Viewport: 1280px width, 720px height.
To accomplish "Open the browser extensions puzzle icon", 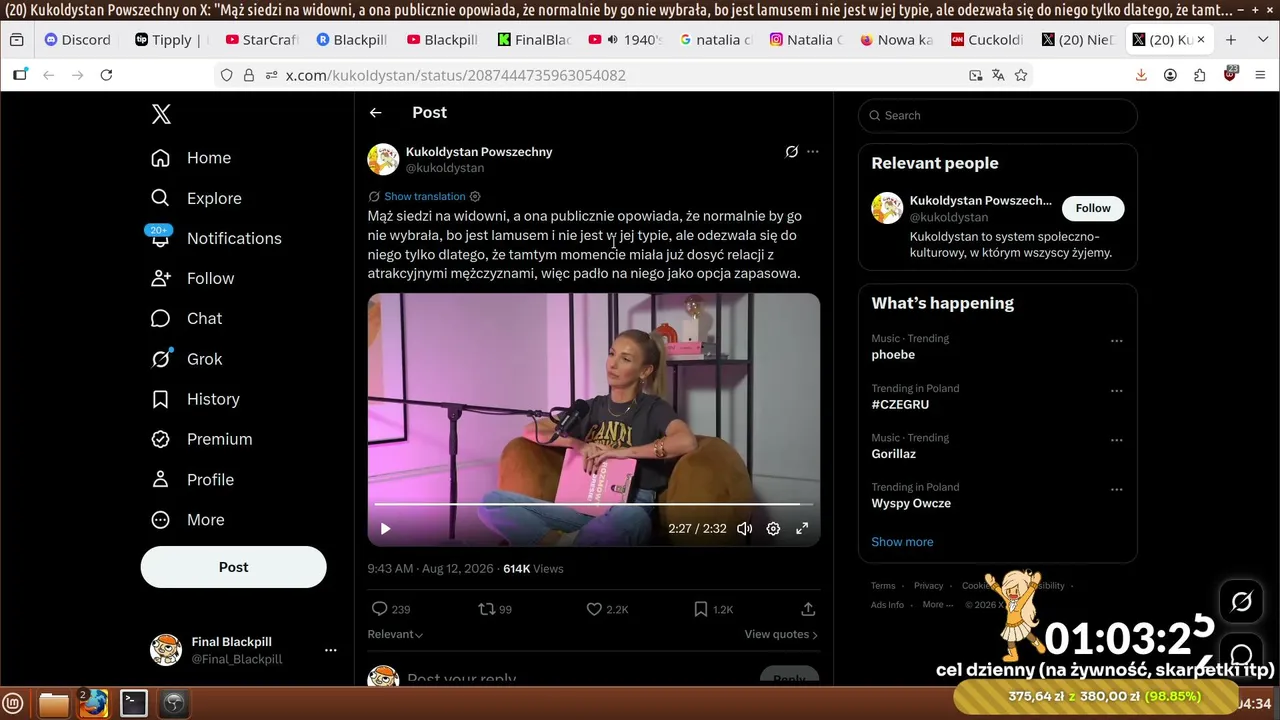I will [x=1200, y=75].
